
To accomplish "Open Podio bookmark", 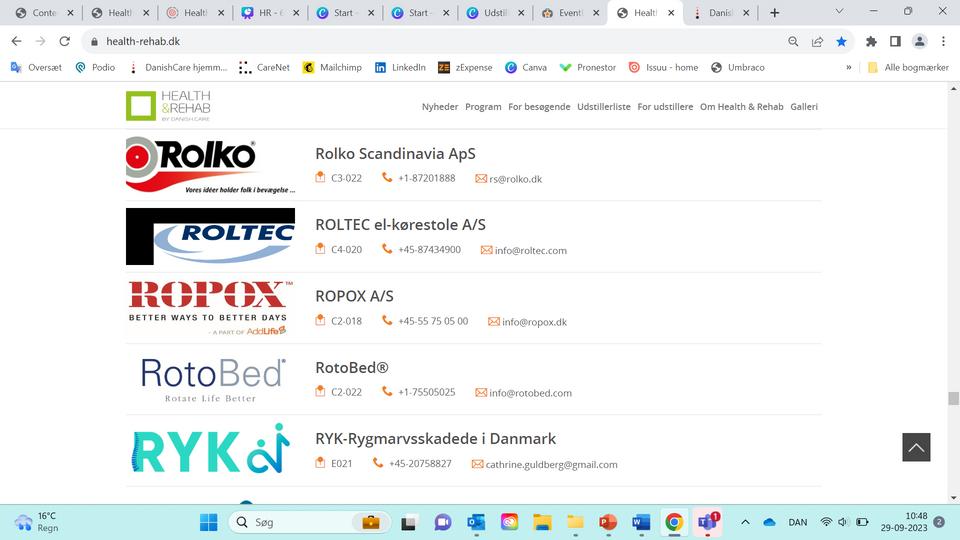I will pyautogui.click(x=95, y=67).
